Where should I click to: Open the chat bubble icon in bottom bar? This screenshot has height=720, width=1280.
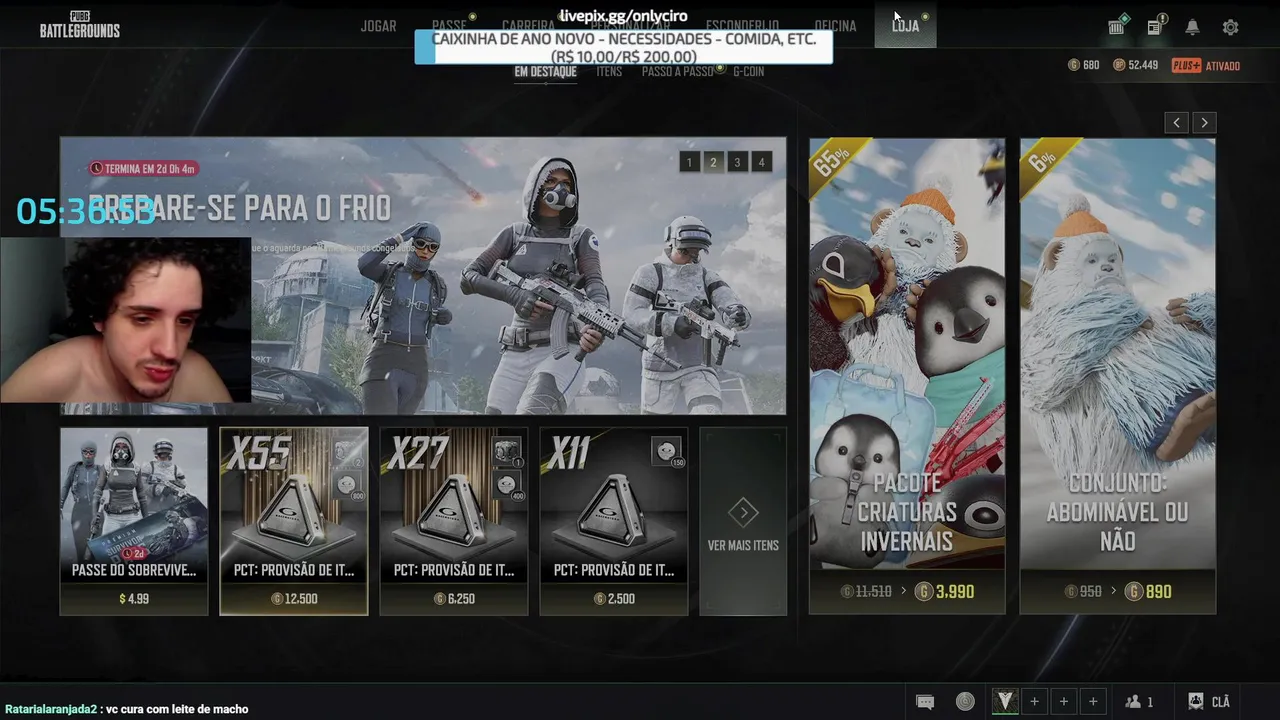click(925, 702)
